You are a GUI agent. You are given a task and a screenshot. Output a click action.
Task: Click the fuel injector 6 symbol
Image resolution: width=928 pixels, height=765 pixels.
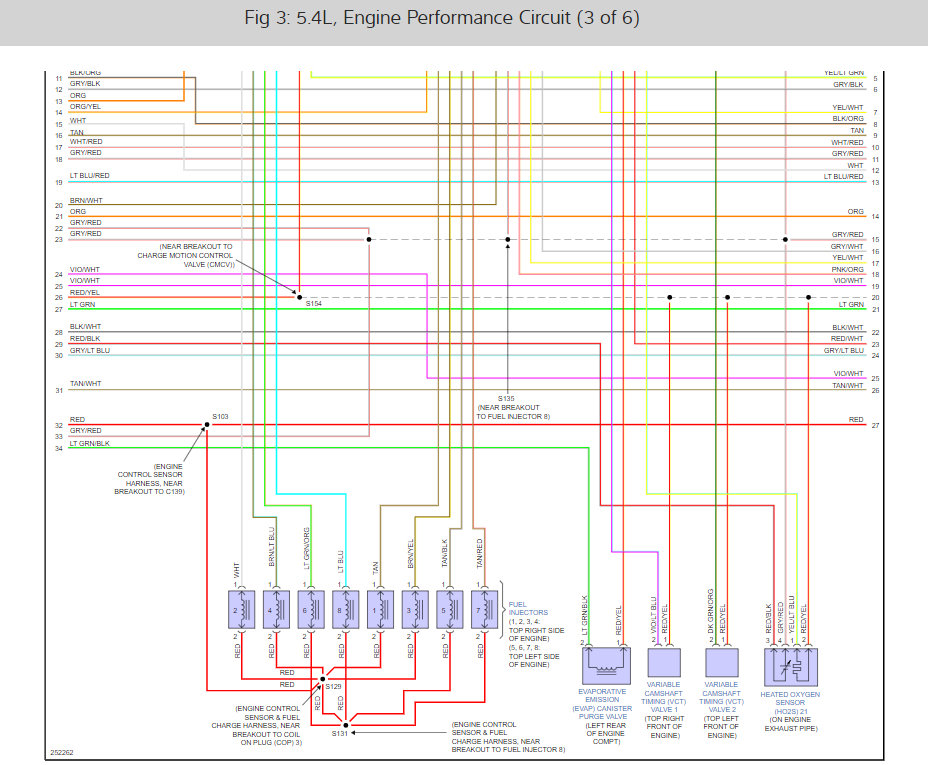pyautogui.click(x=311, y=609)
